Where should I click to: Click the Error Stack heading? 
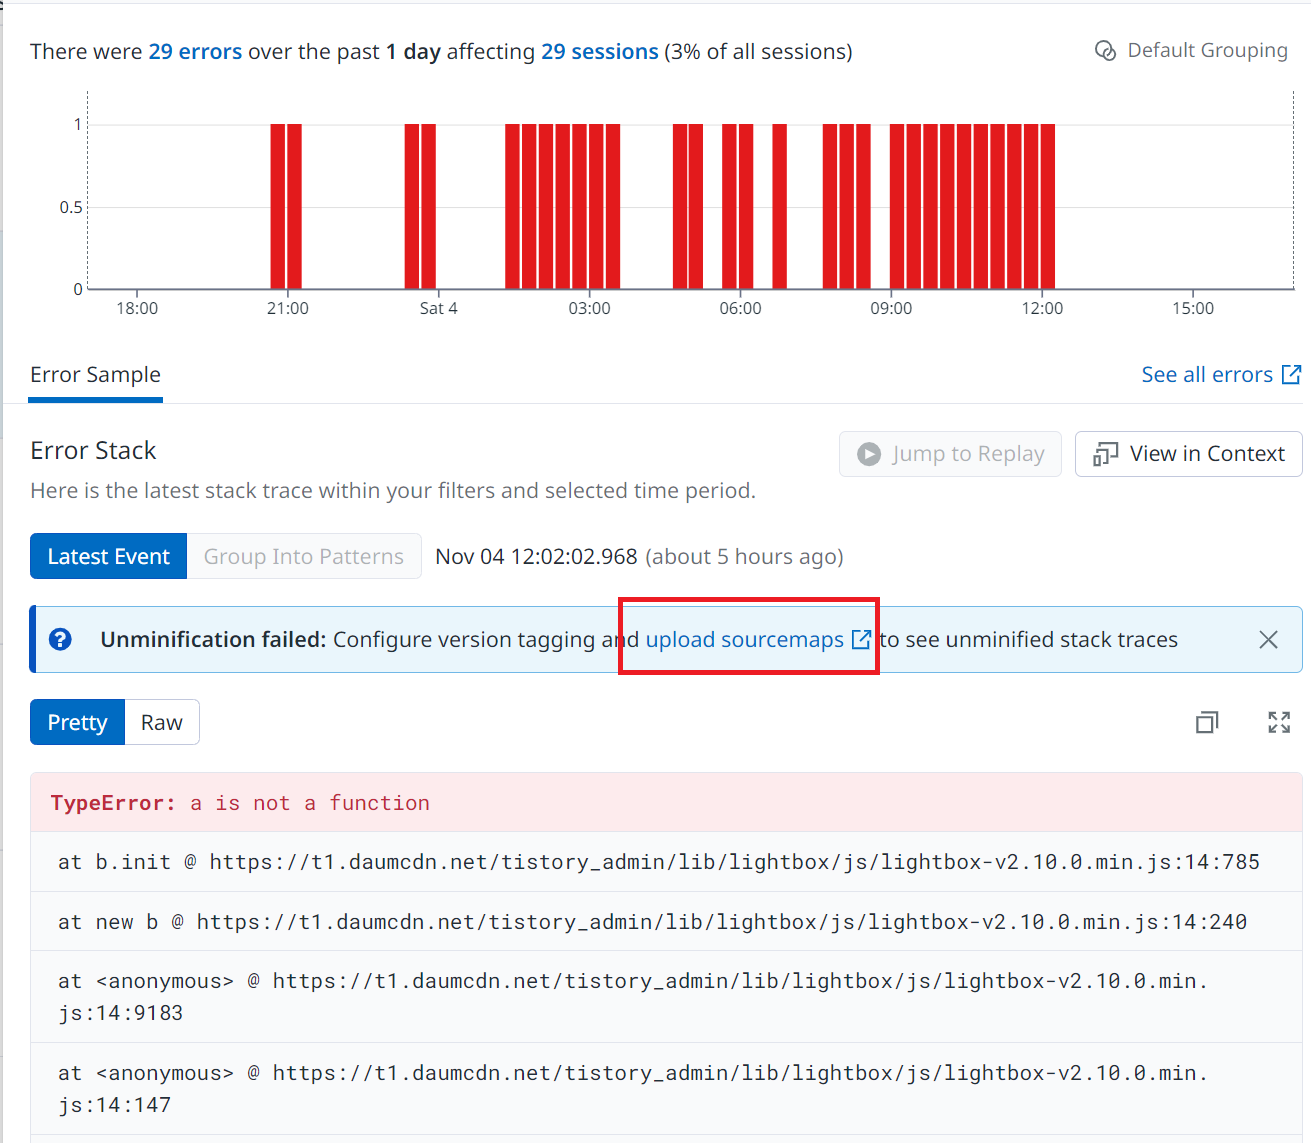(93, 451)
